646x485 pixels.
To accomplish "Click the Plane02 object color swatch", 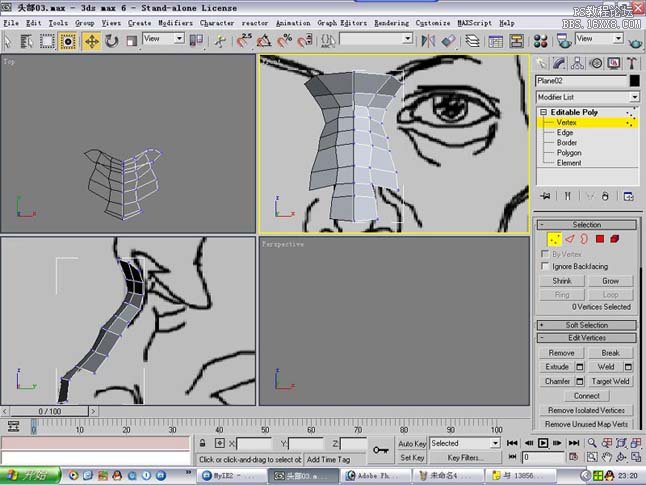I will coord(635,81).
